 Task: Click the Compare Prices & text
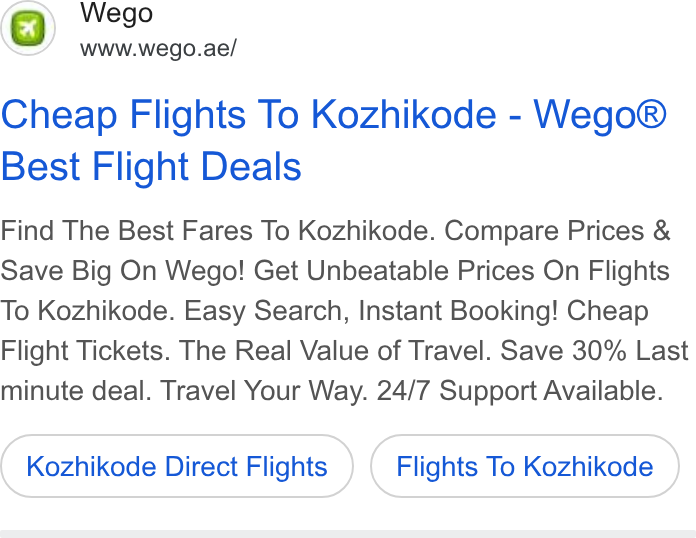(558, 231)
